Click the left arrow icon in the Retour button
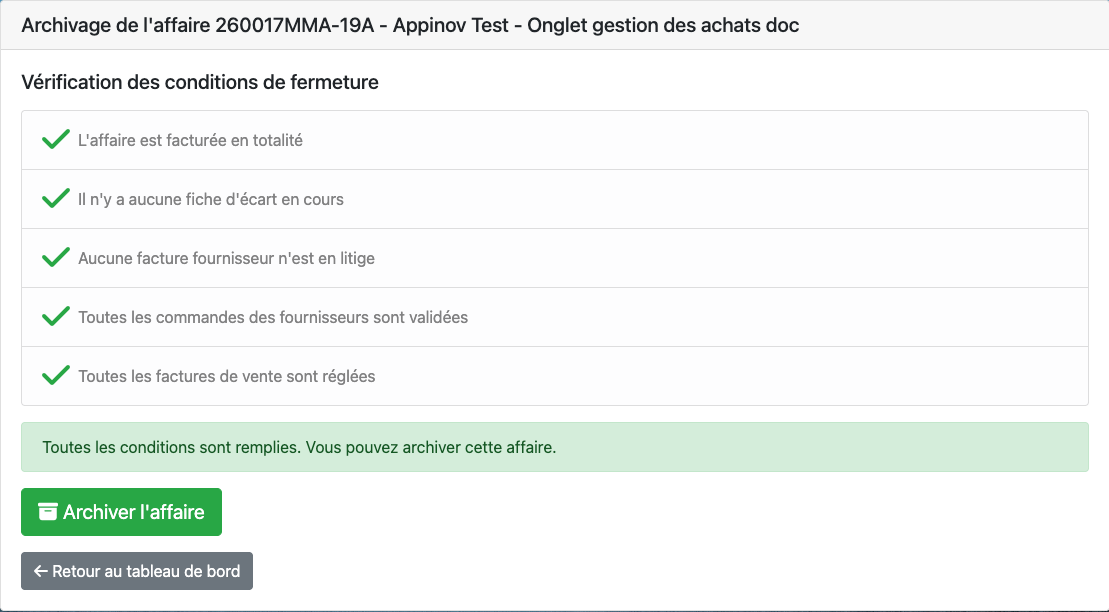The image size is (1109, 612). [41, 571]
